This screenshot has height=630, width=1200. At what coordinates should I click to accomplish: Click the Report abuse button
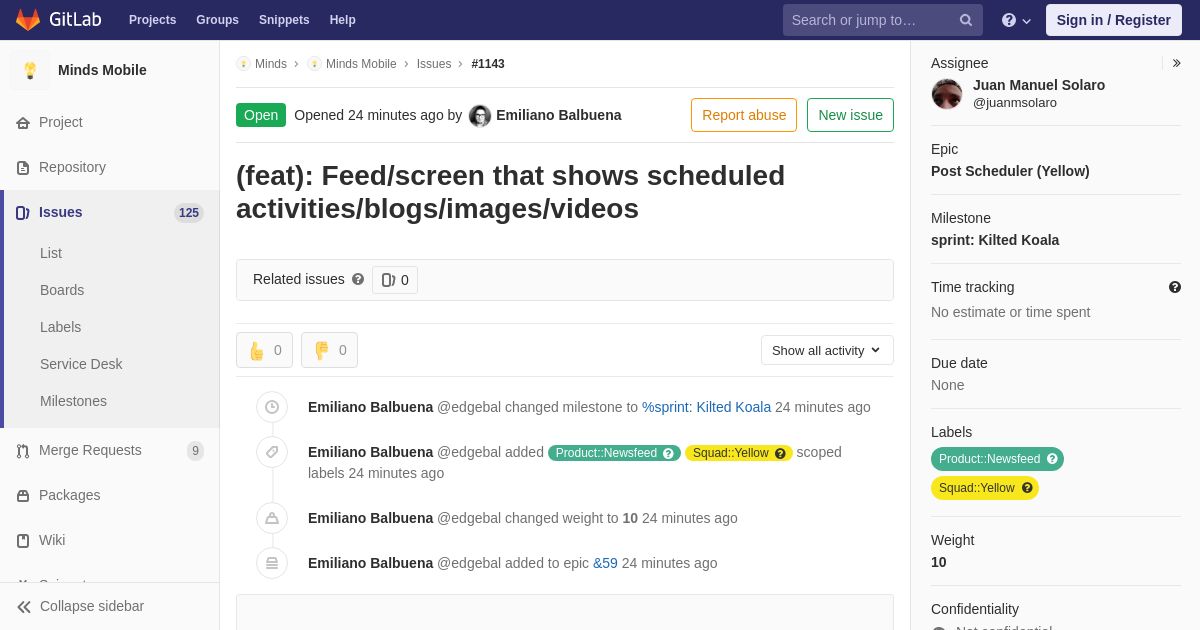(x=744, y=115)
